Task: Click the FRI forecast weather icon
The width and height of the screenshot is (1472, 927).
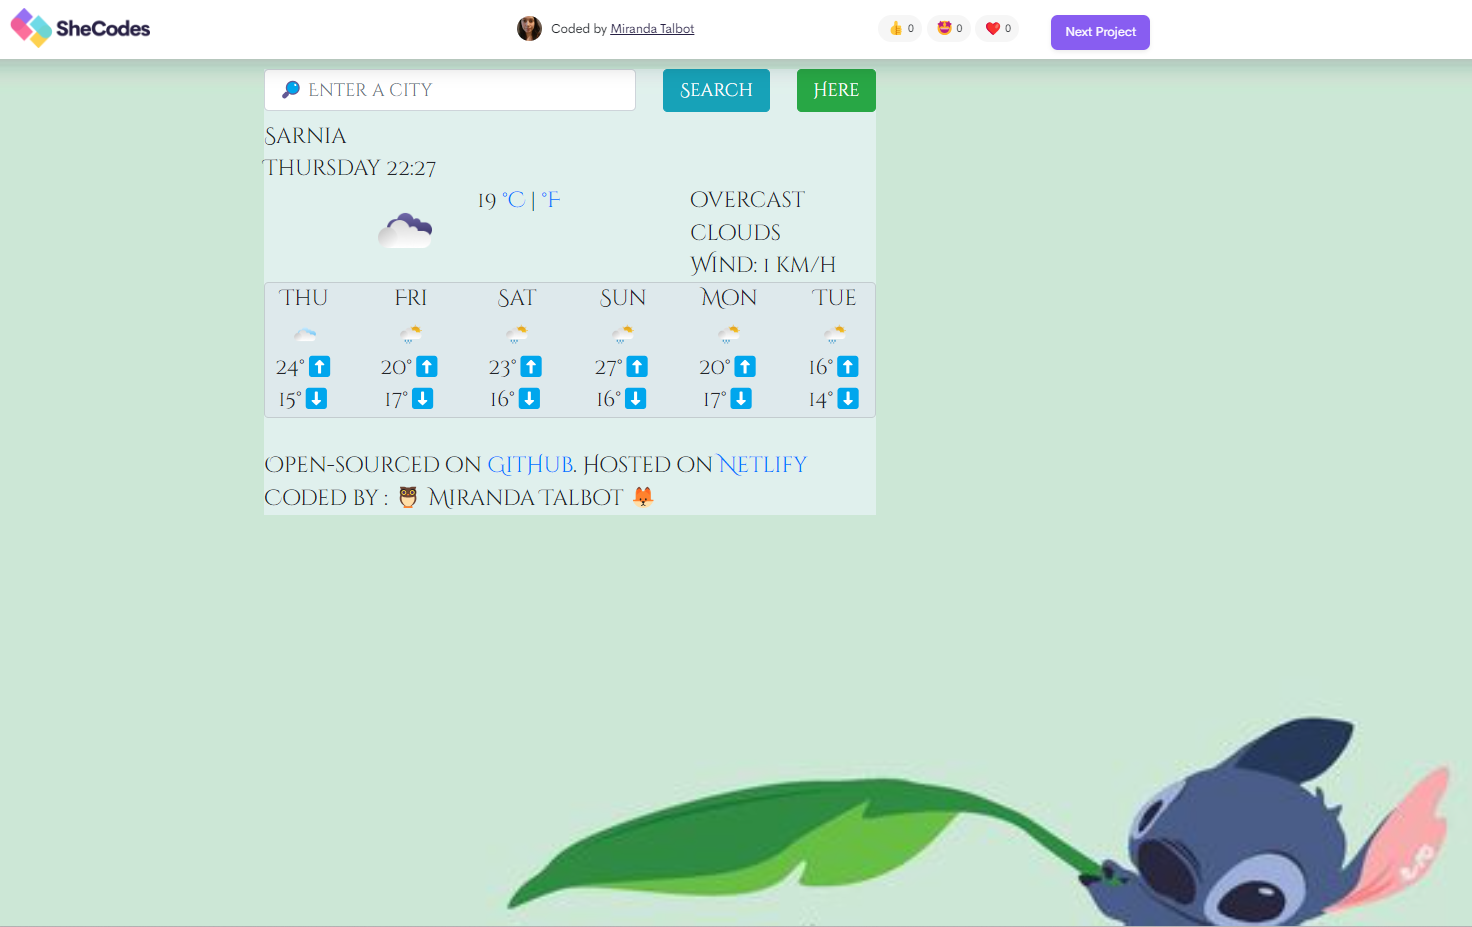Action: click(x=410, y=334)
